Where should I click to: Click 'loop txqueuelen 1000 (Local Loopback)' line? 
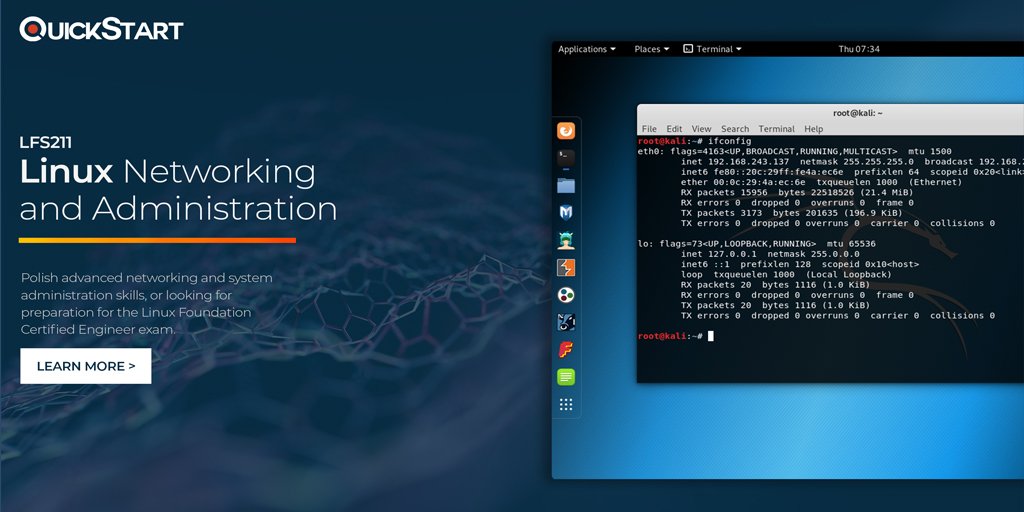(x=786, y=274)
